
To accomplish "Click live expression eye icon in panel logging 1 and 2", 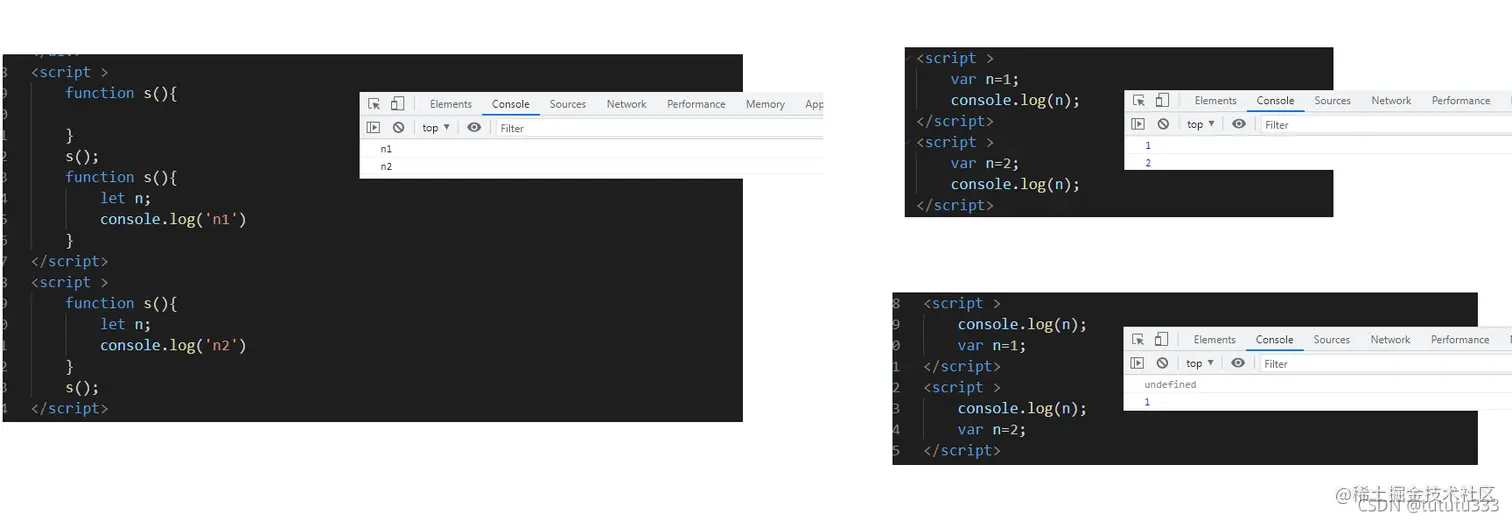I will 1239,124.
